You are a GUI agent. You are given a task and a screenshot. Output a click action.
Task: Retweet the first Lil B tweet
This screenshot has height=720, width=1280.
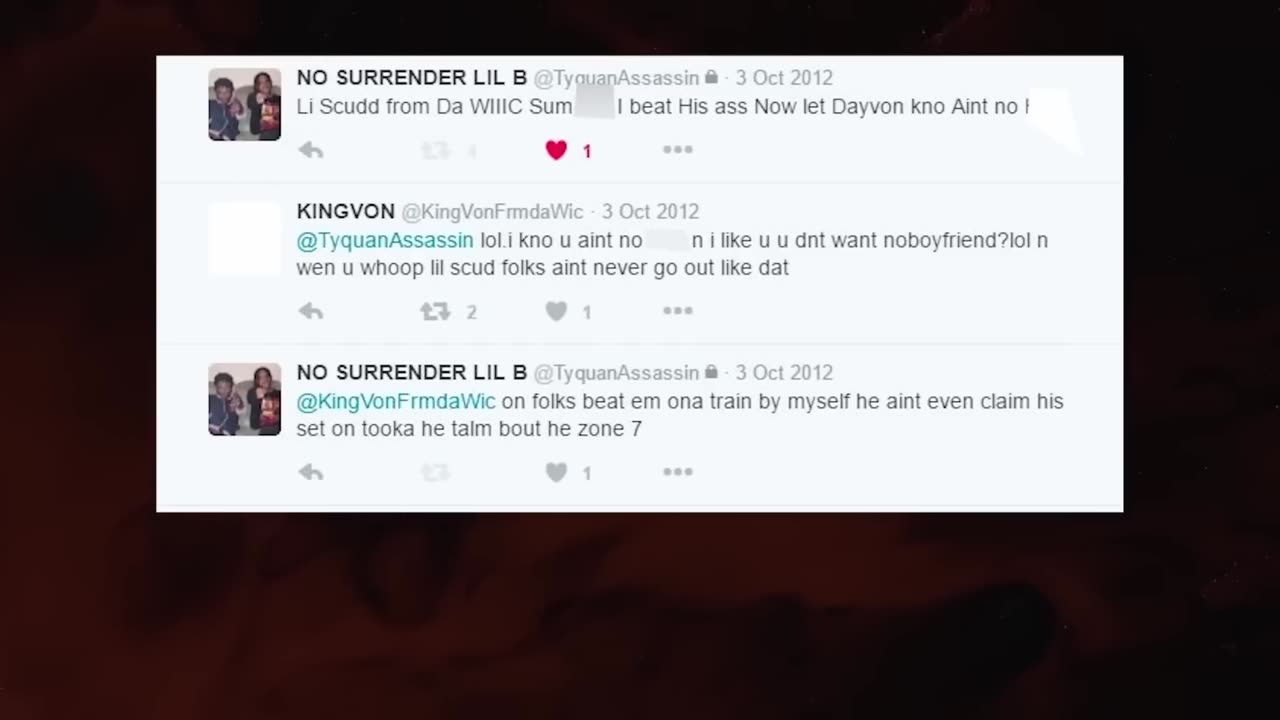pyautogui.click(x=435, y=150)
